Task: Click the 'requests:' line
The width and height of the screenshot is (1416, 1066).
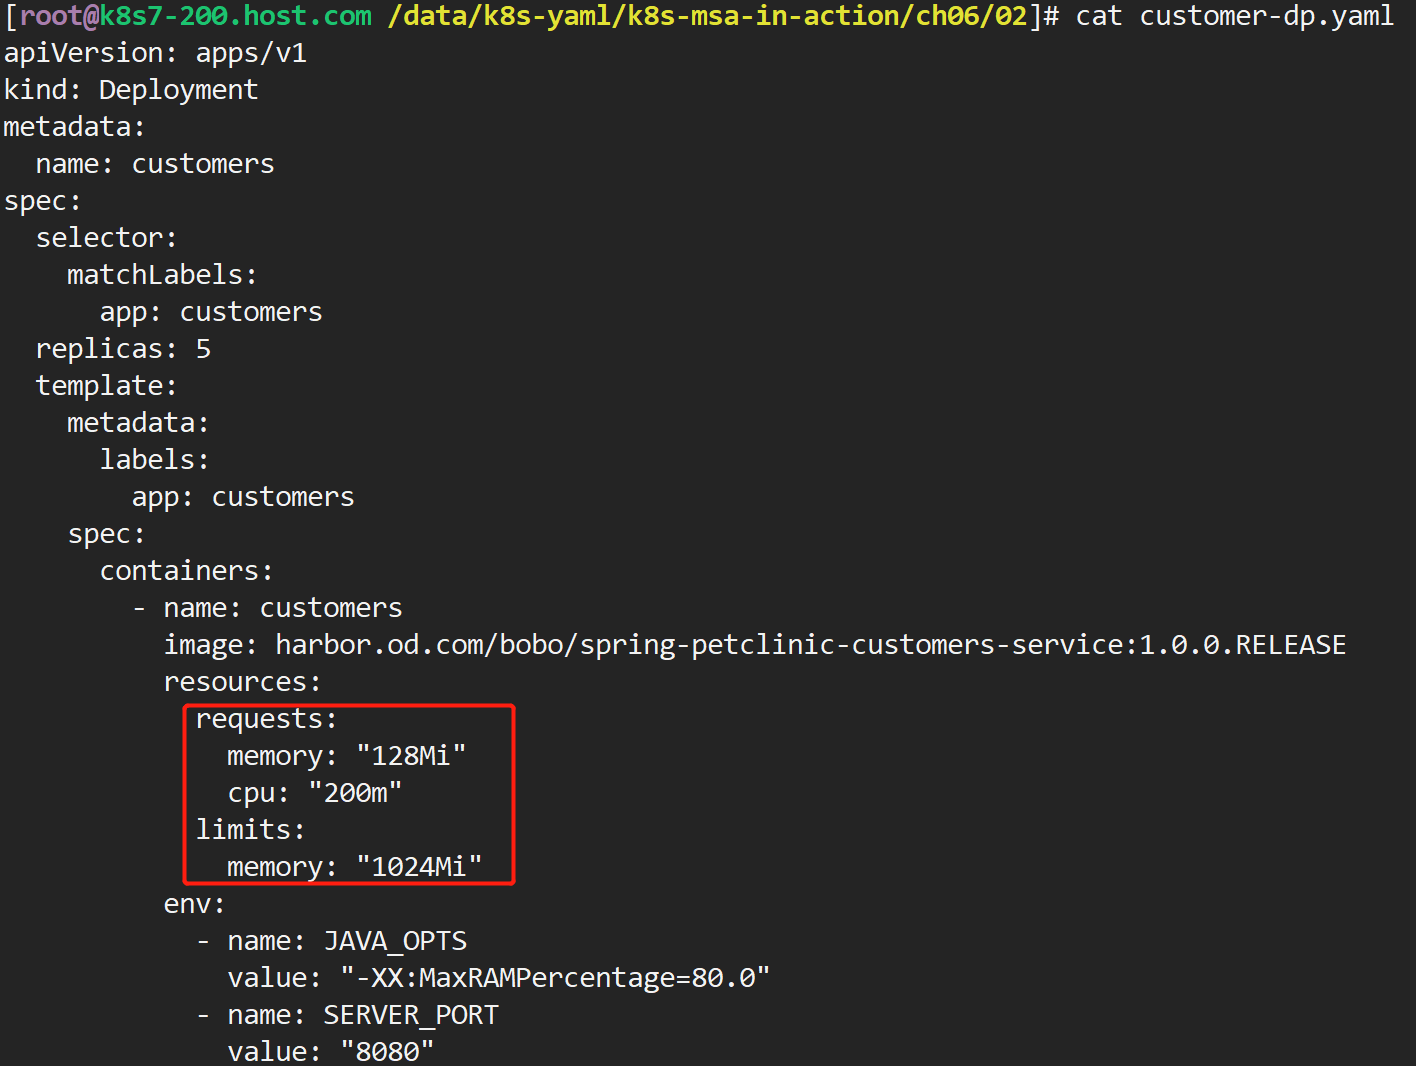Action: (267, 720)
